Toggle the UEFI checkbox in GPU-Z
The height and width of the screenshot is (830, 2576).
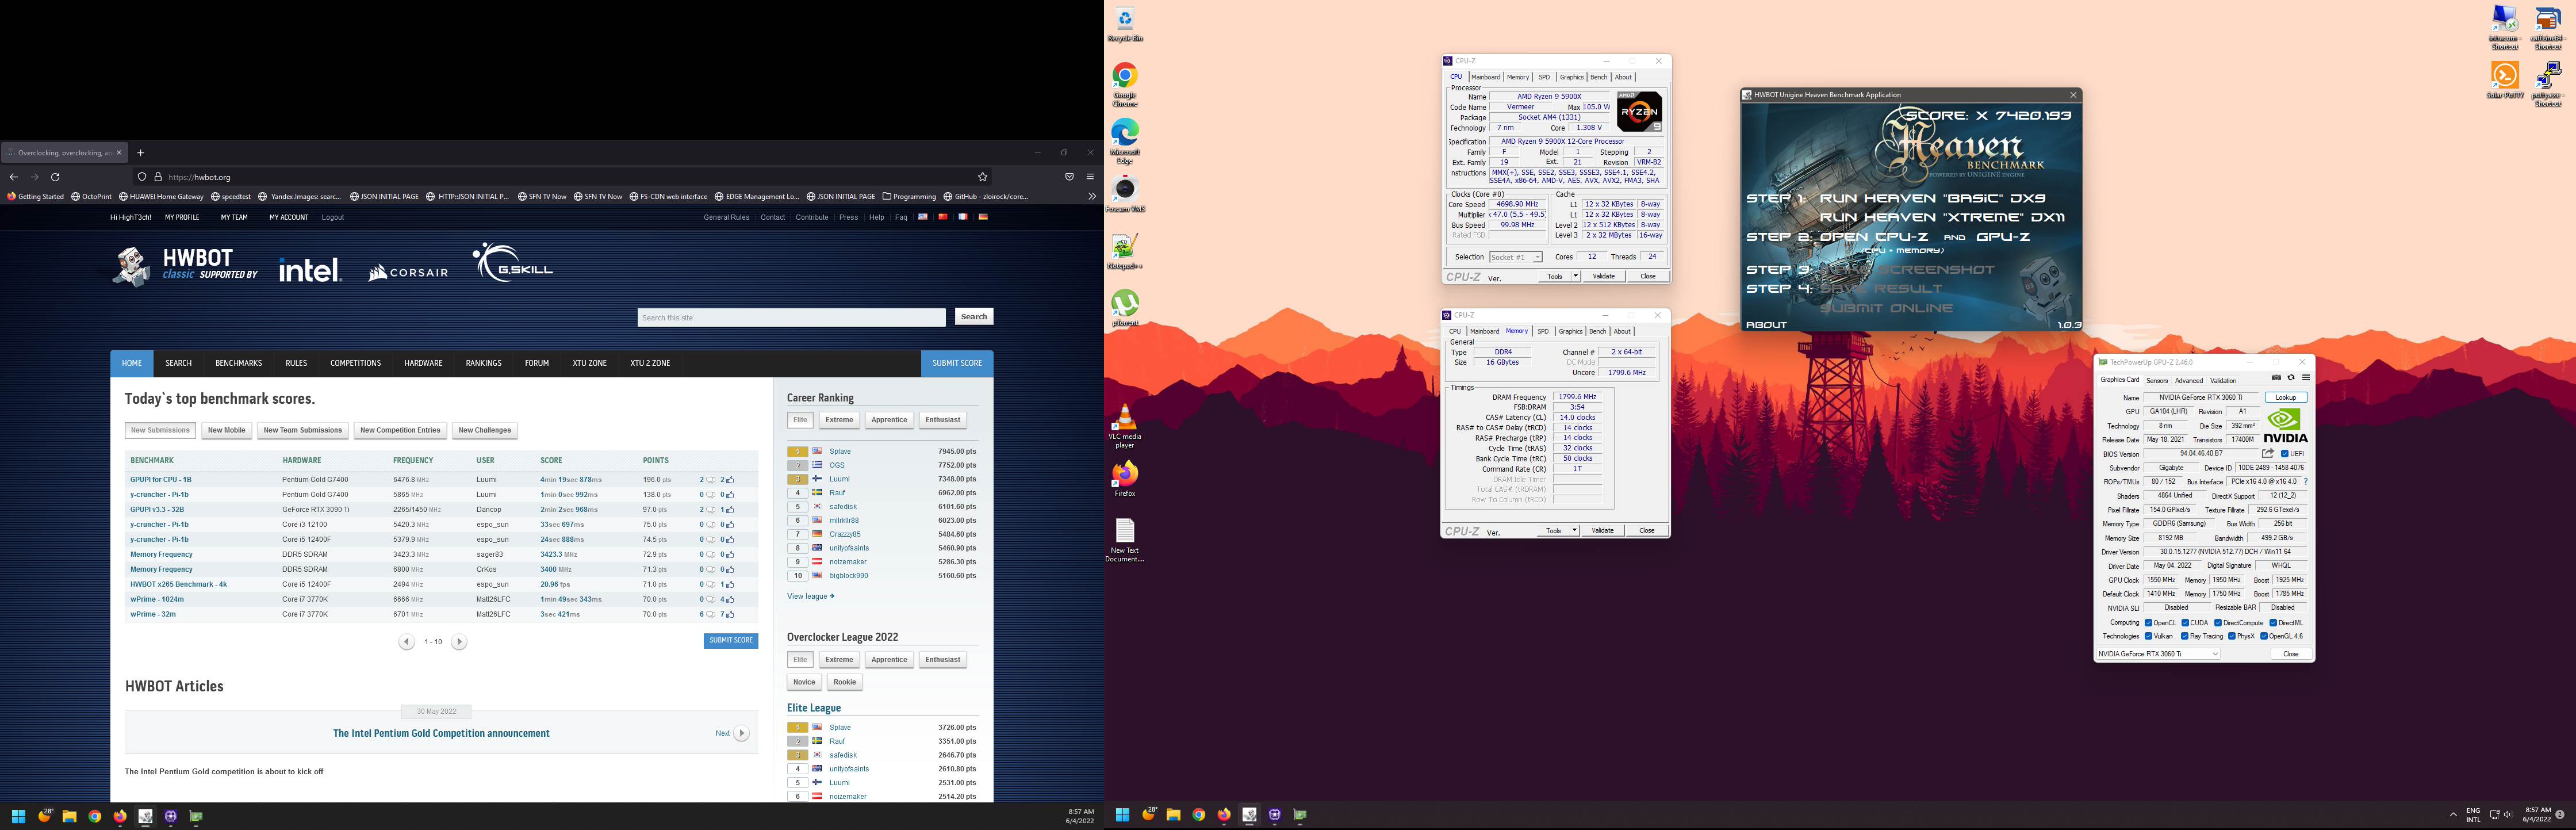coord(2285,454)
